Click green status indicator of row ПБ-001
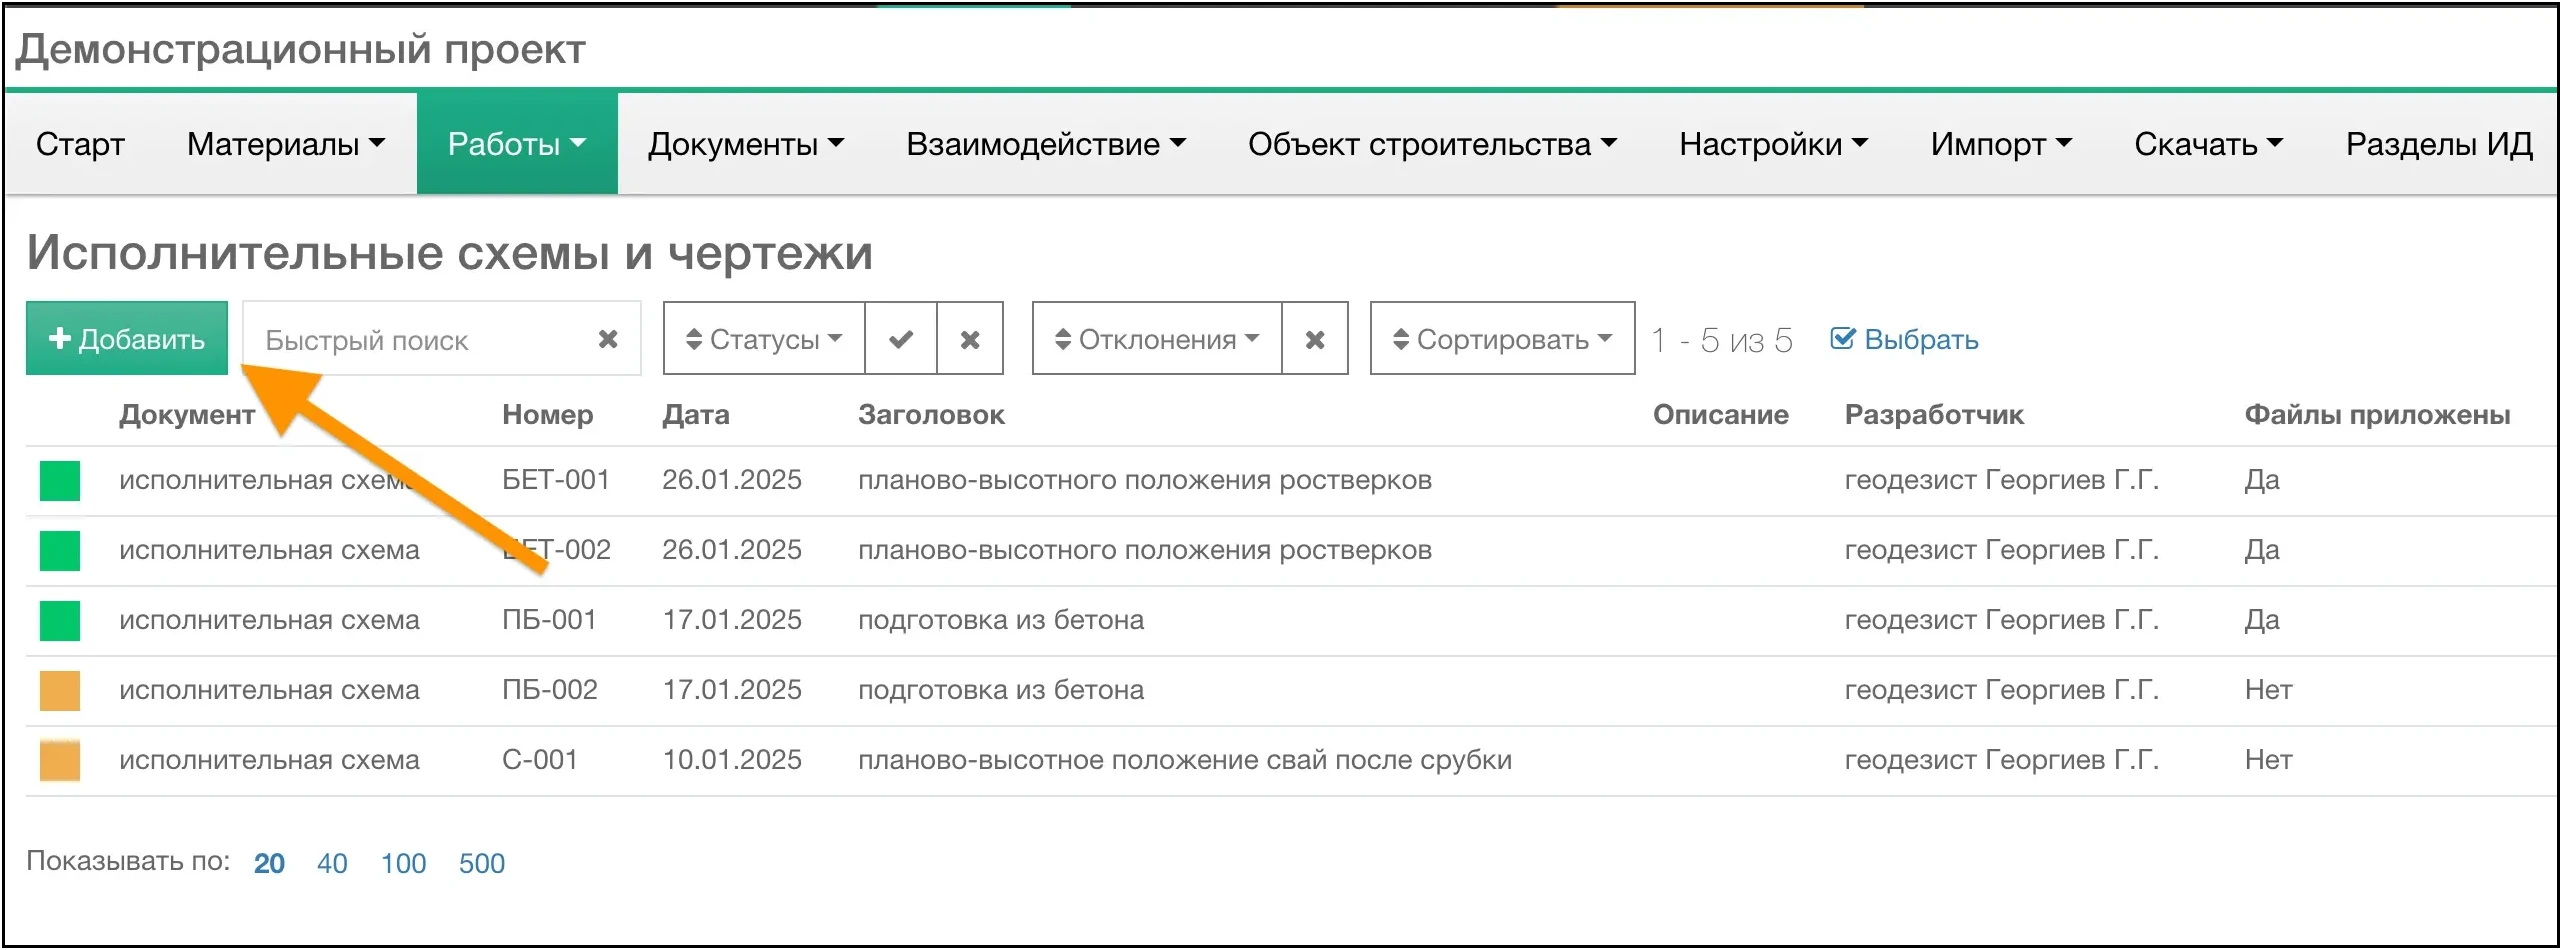Screen dimensions: 2562x950 (58, 619)
